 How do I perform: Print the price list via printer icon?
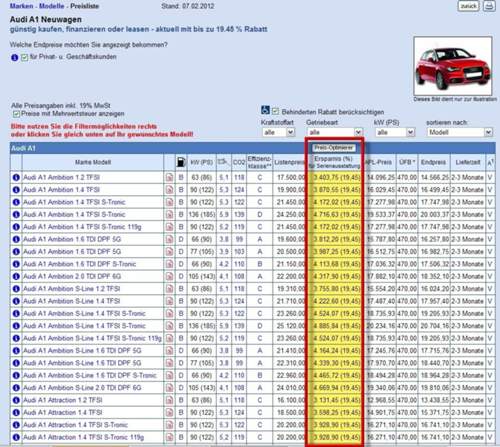click(x=489, y=6)
